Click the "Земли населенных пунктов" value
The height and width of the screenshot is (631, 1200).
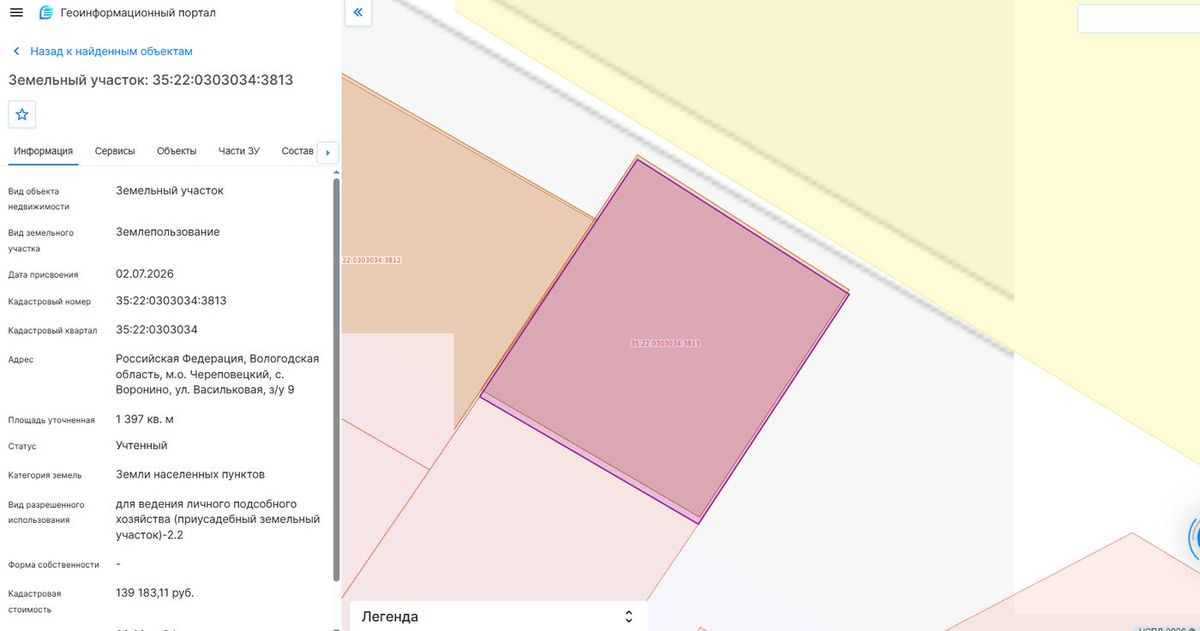click(190, 474)
